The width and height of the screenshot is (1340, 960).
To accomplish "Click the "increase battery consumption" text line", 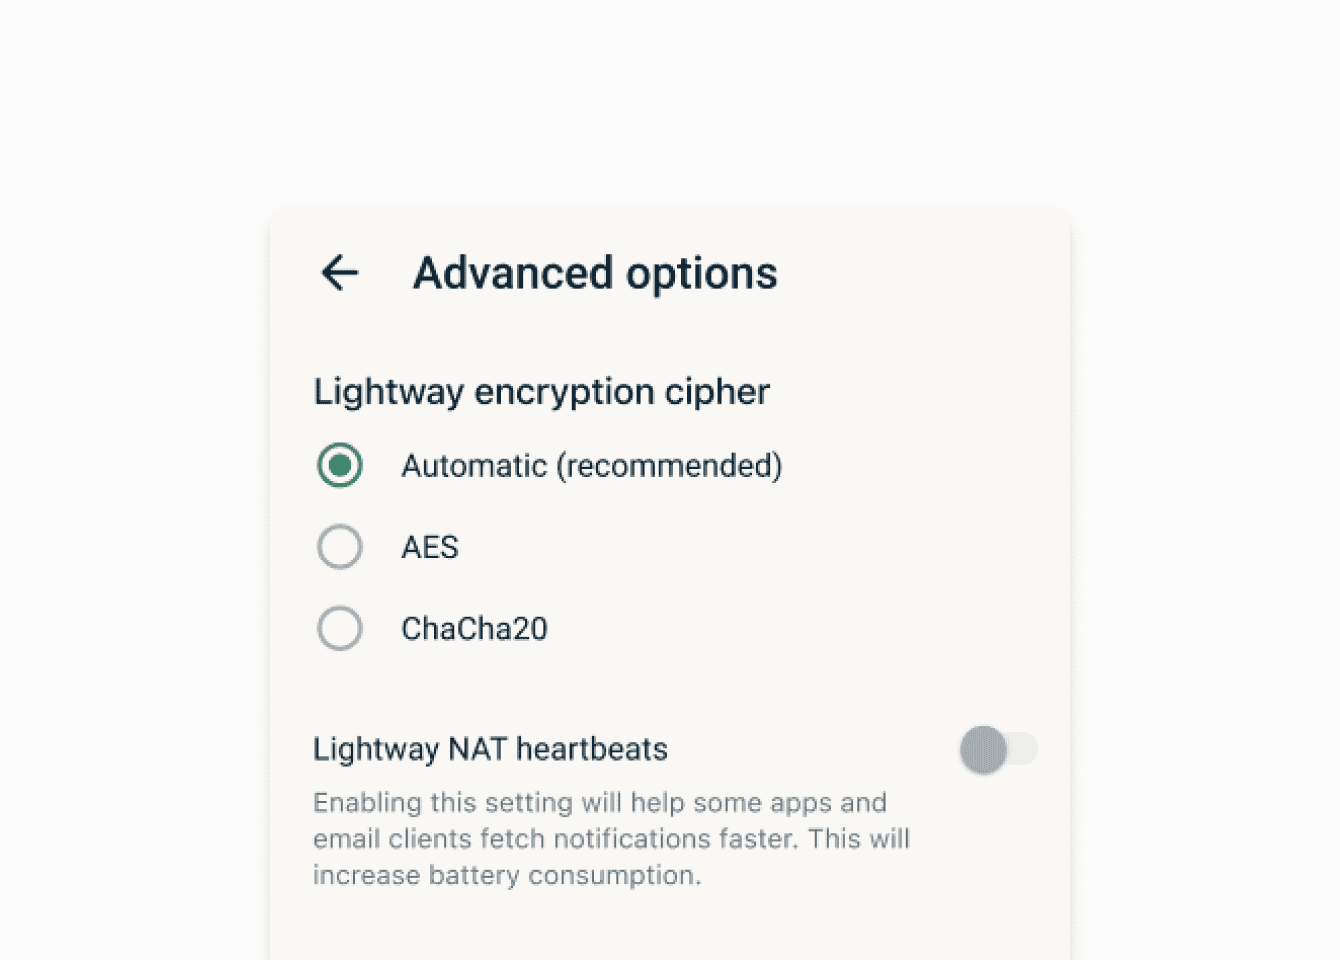I will coord(506,875).
